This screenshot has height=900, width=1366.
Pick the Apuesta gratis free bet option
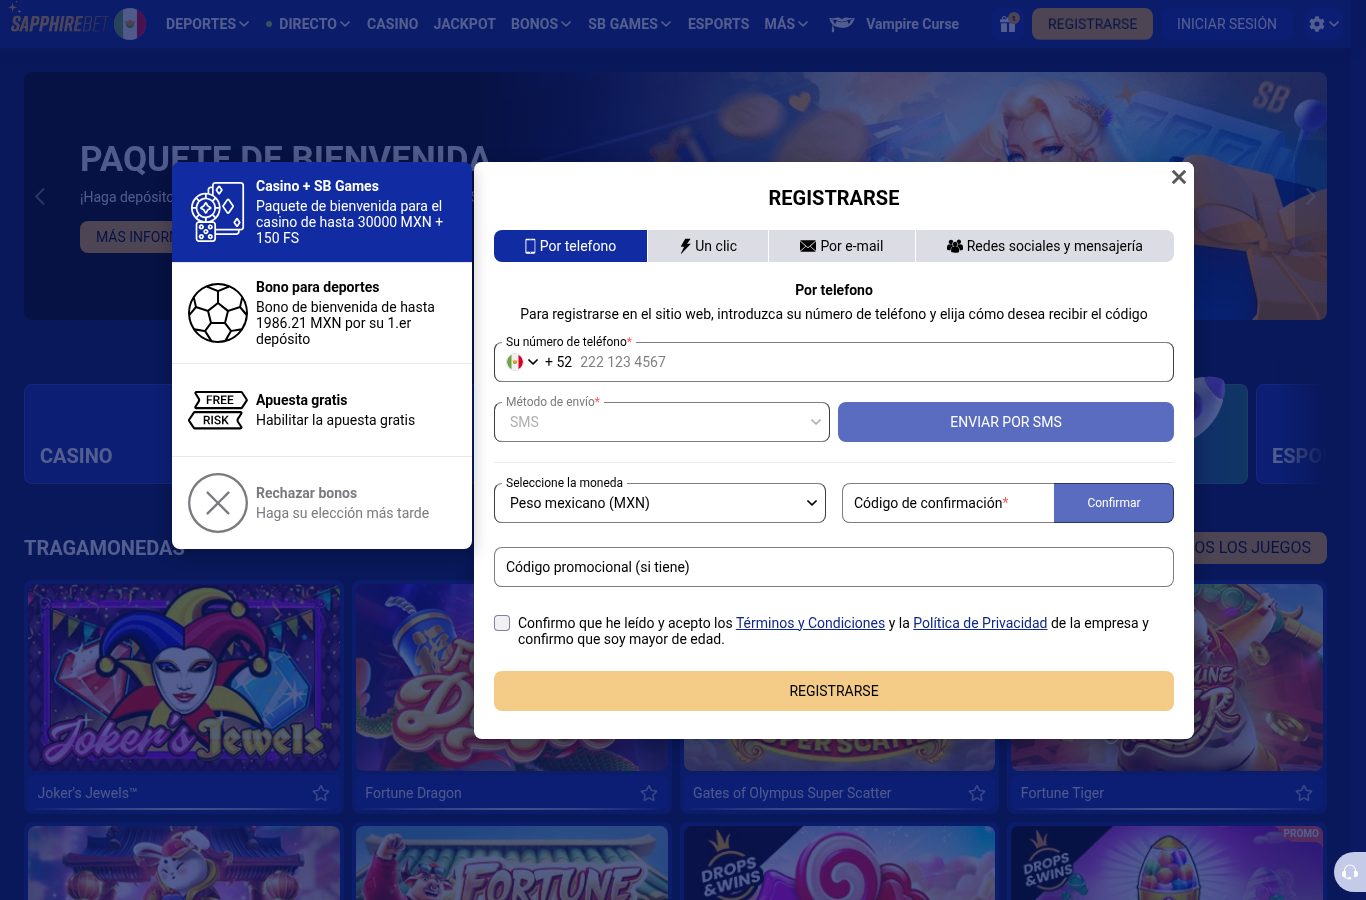322,410
